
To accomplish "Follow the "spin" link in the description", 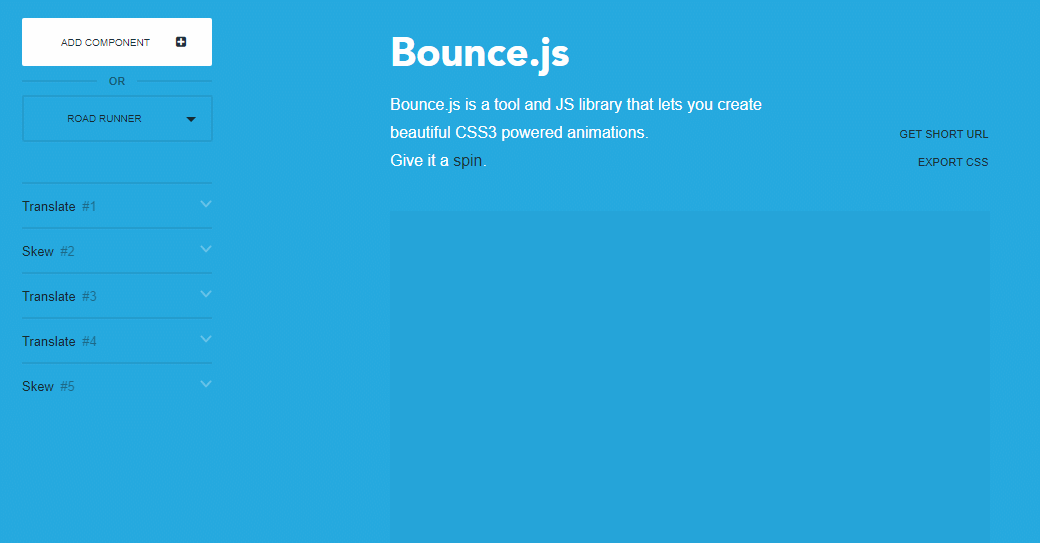I will point(467,161).
